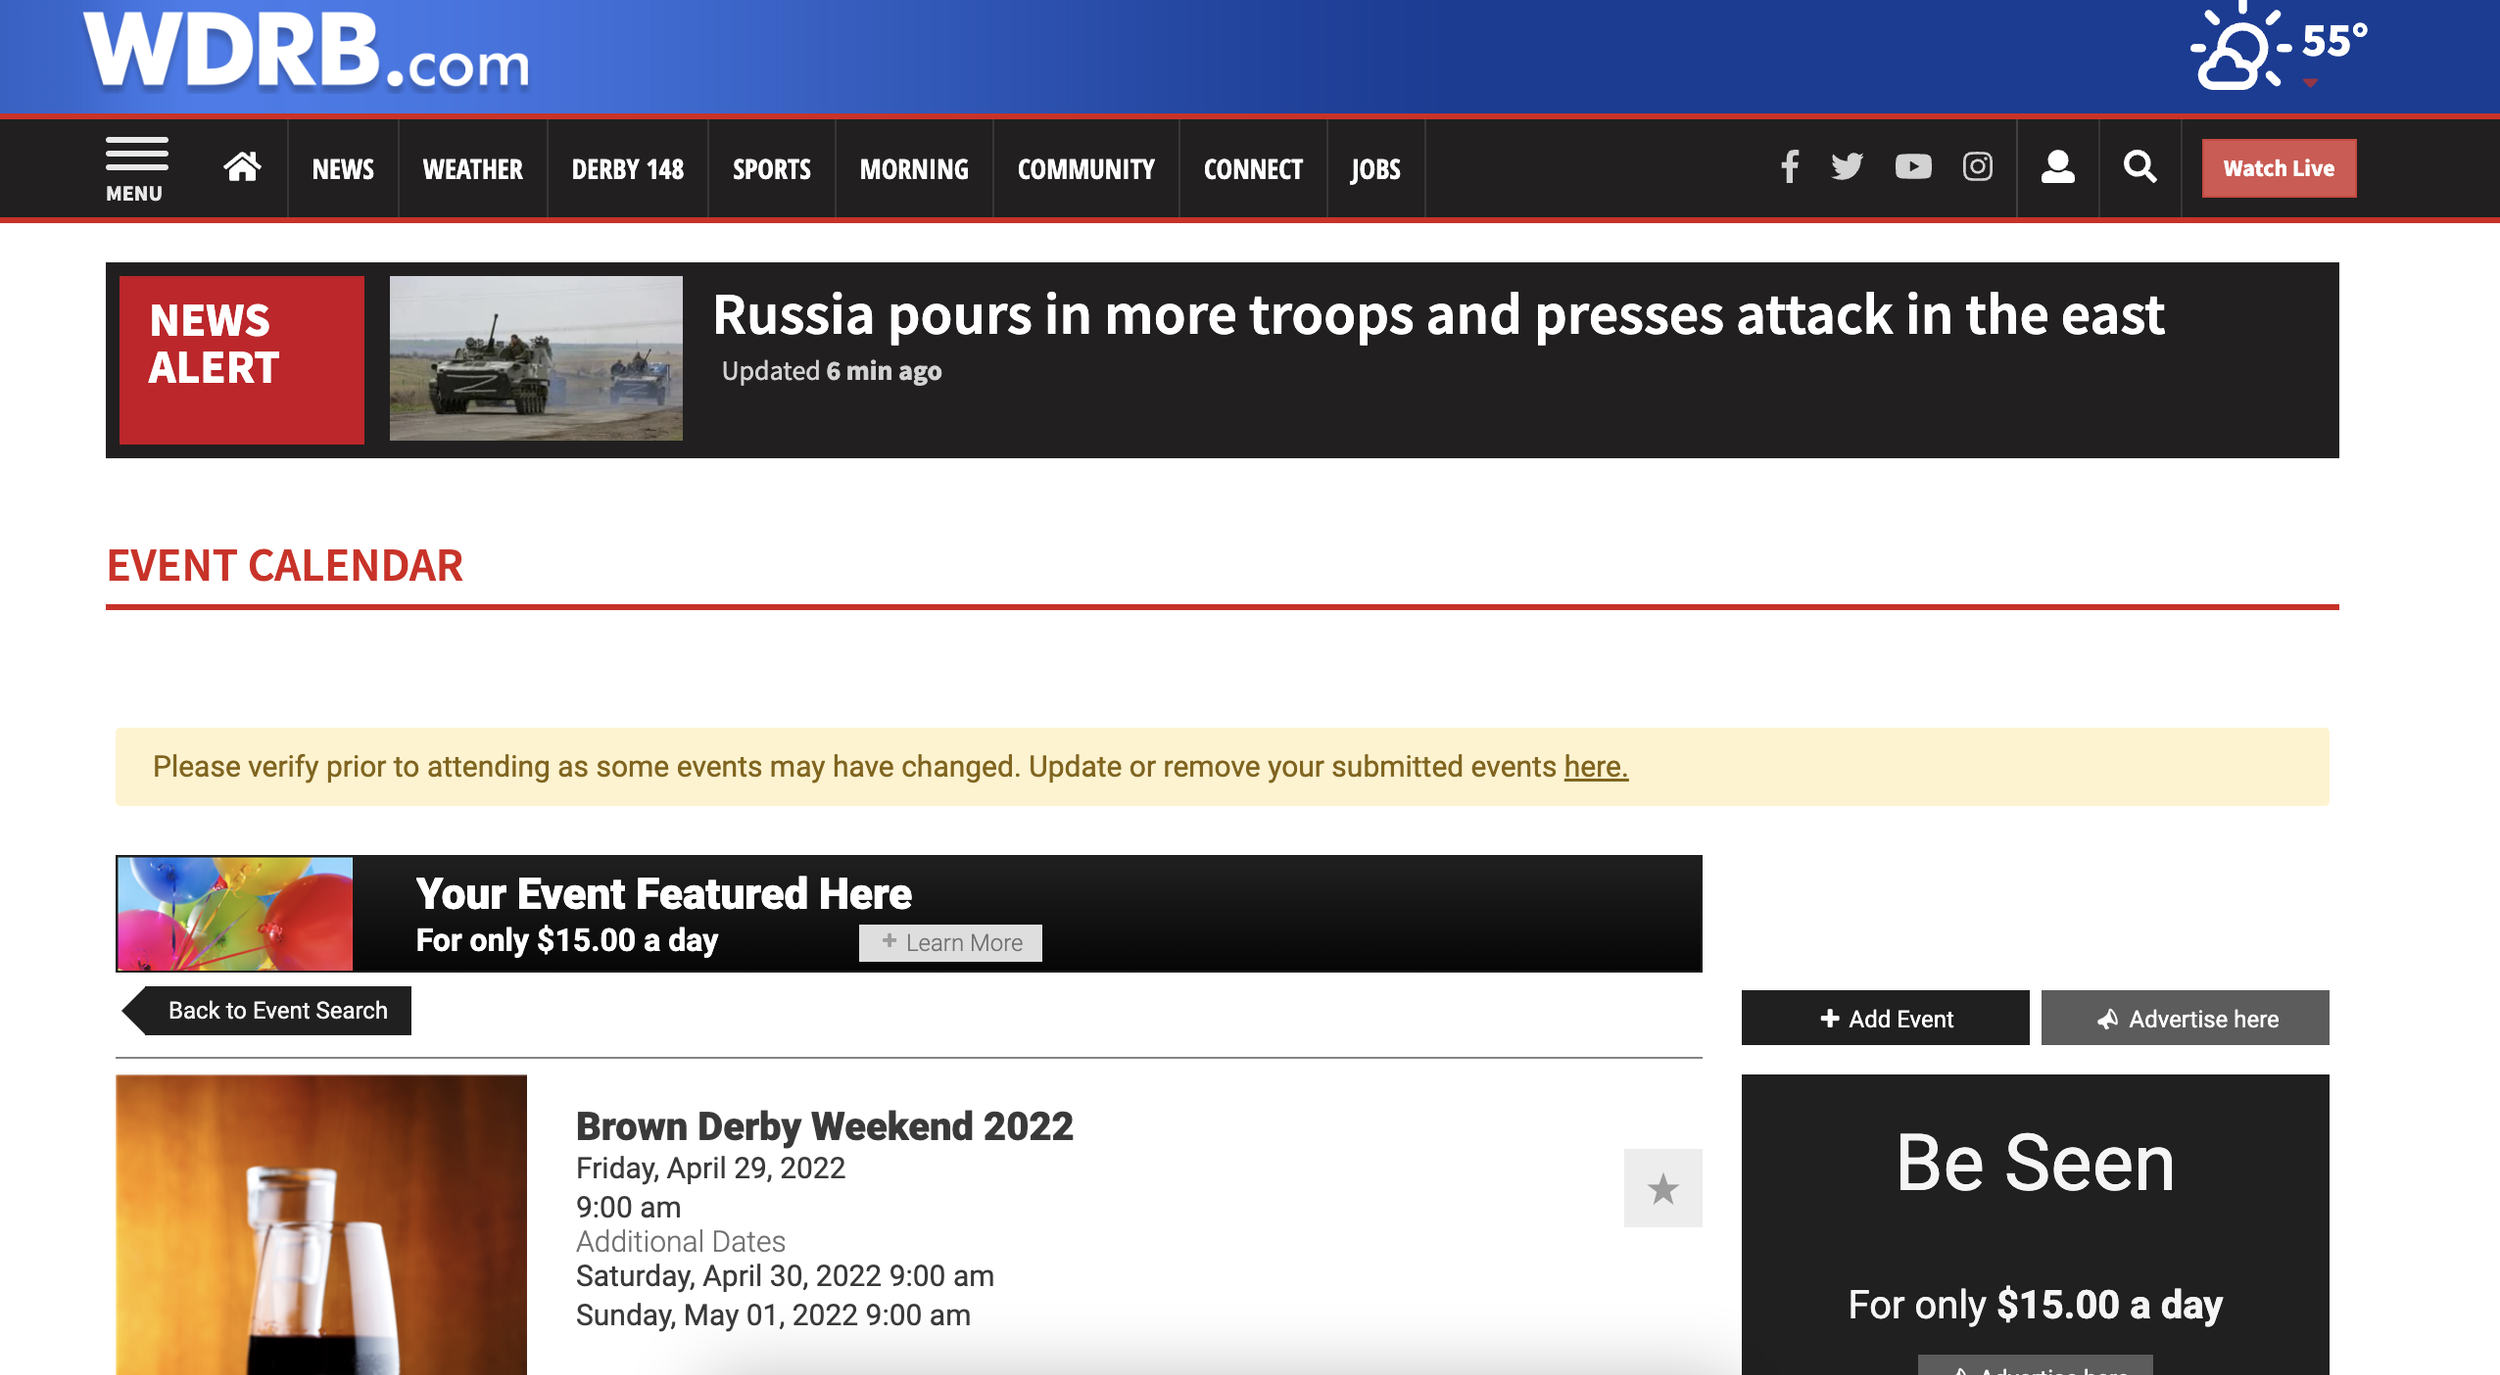2500x1375 pixels.
Task: Click 'Friday, April 29, 2022' date text
Action: click(x=711, y=1168)
